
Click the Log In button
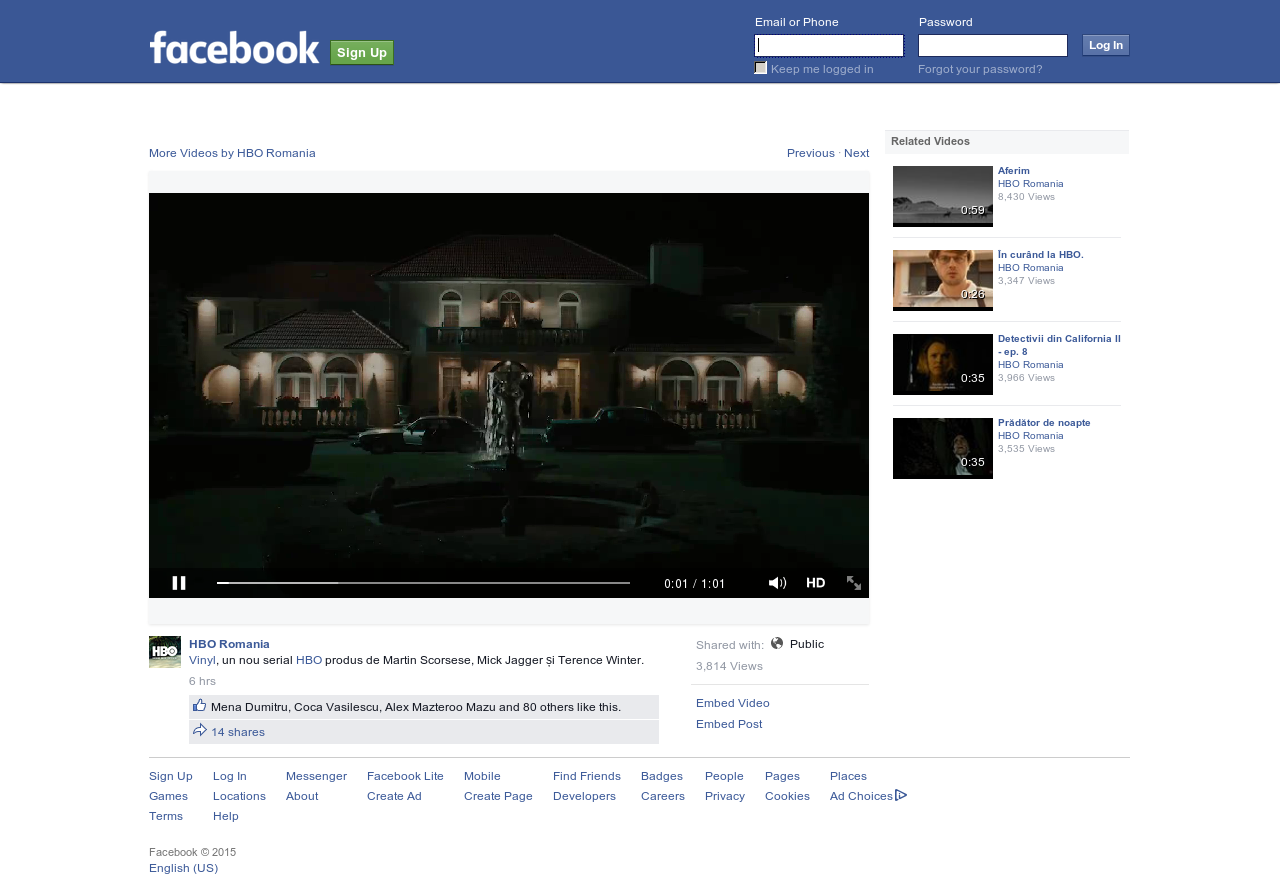(1106, 45)
